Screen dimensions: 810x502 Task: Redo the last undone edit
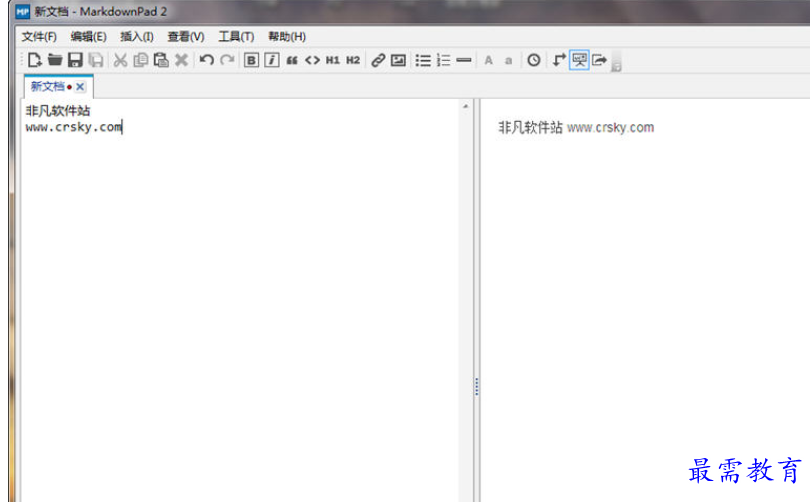click(x=227, y=60)
